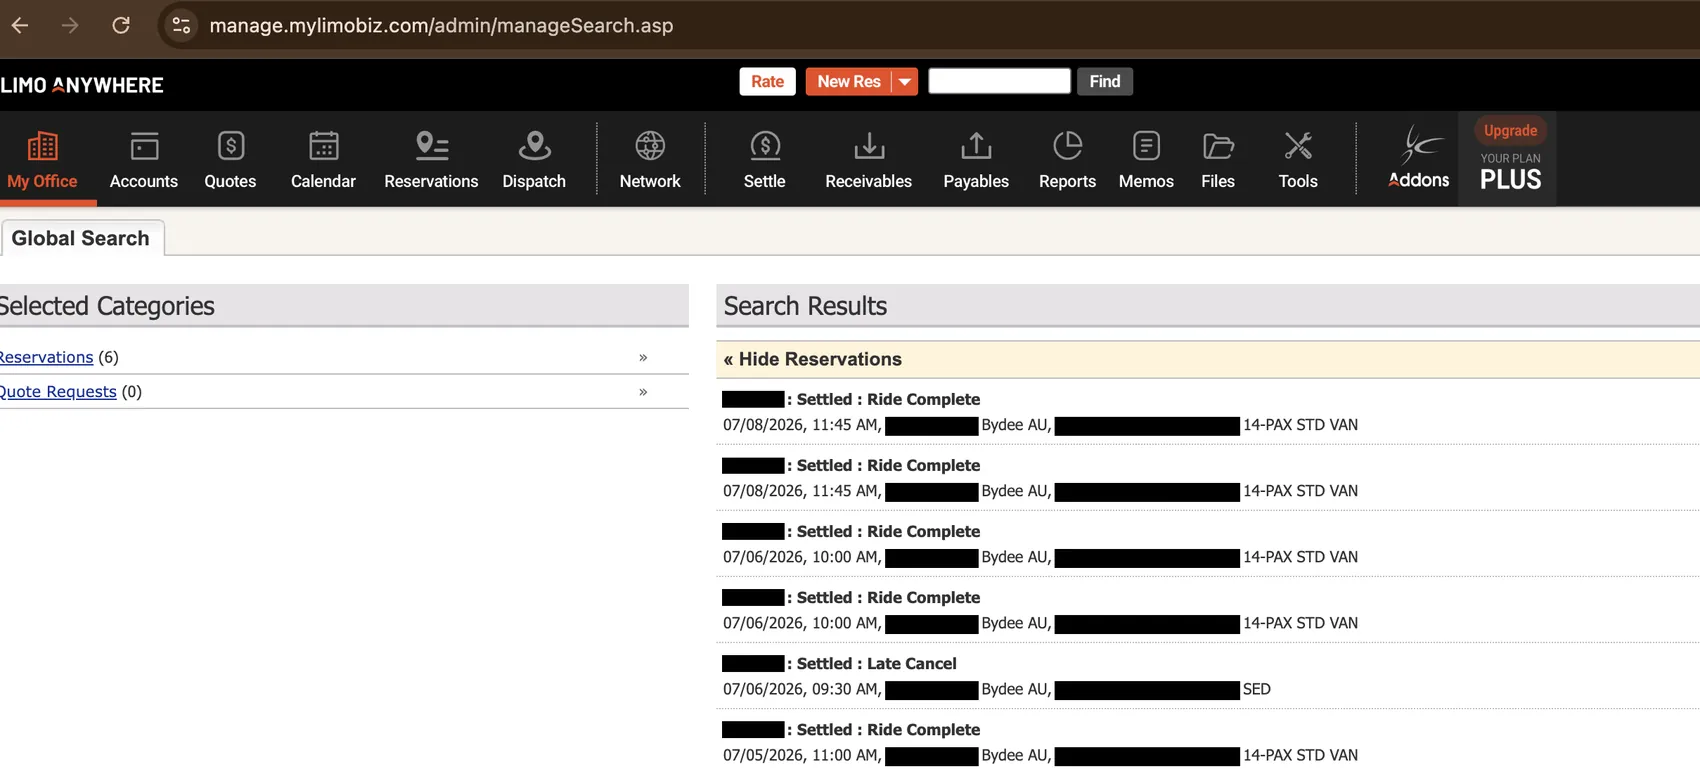This screenshot has width=1700, height=769.
Task: Click the browser address bar URL
Action: coord(441,25)
